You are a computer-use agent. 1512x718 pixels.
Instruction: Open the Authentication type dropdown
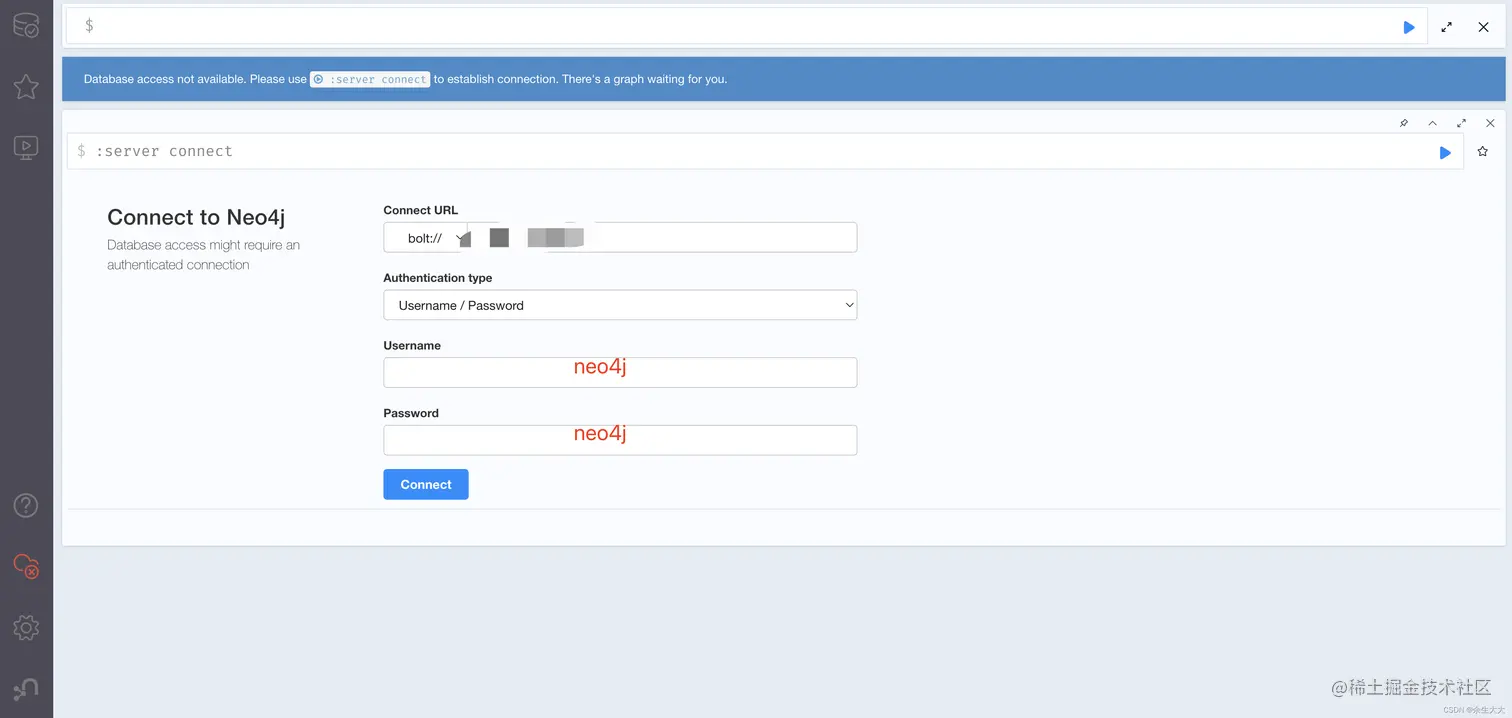click(620, 305)
